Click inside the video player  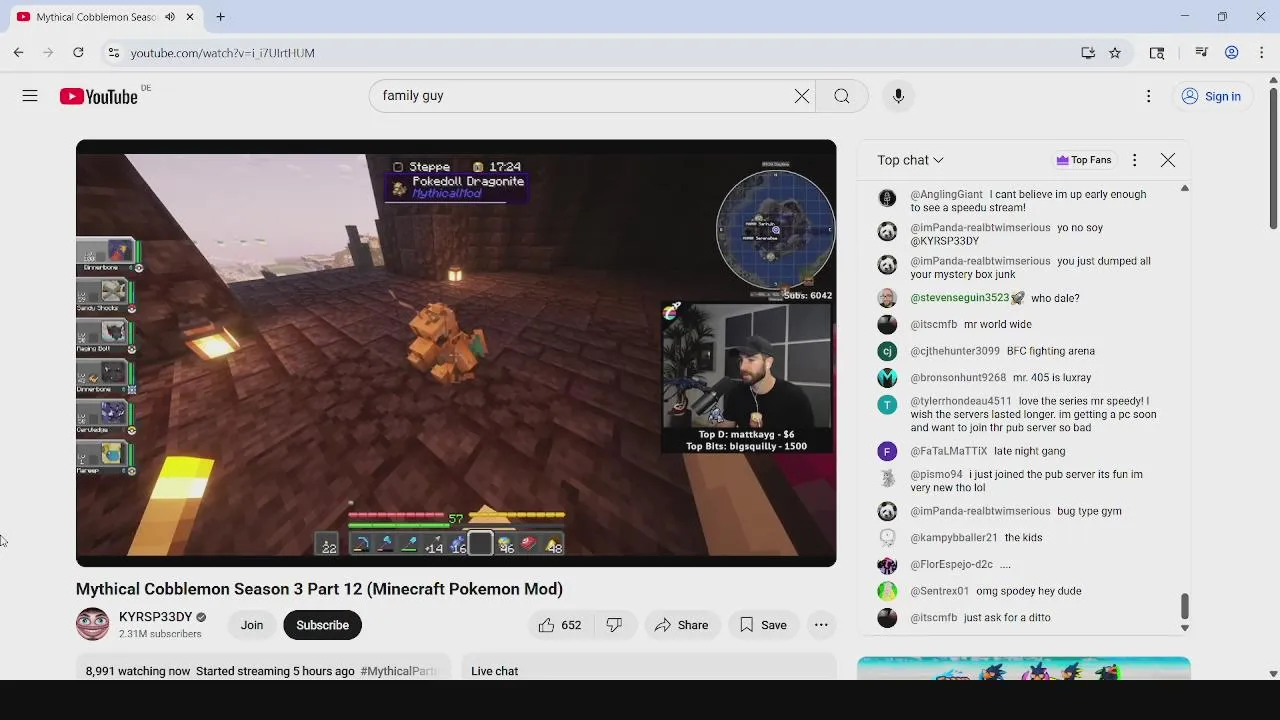(x=456, y=353)
